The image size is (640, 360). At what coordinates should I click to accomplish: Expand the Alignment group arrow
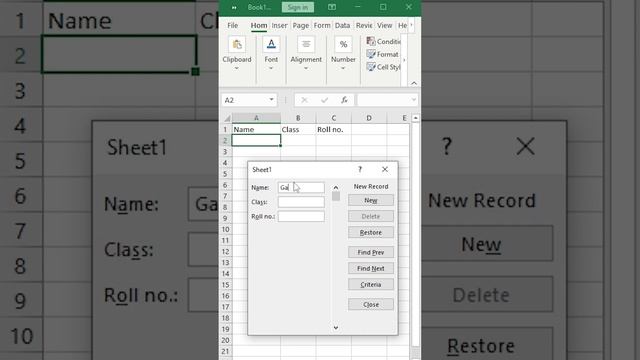[x=306, y=68]
